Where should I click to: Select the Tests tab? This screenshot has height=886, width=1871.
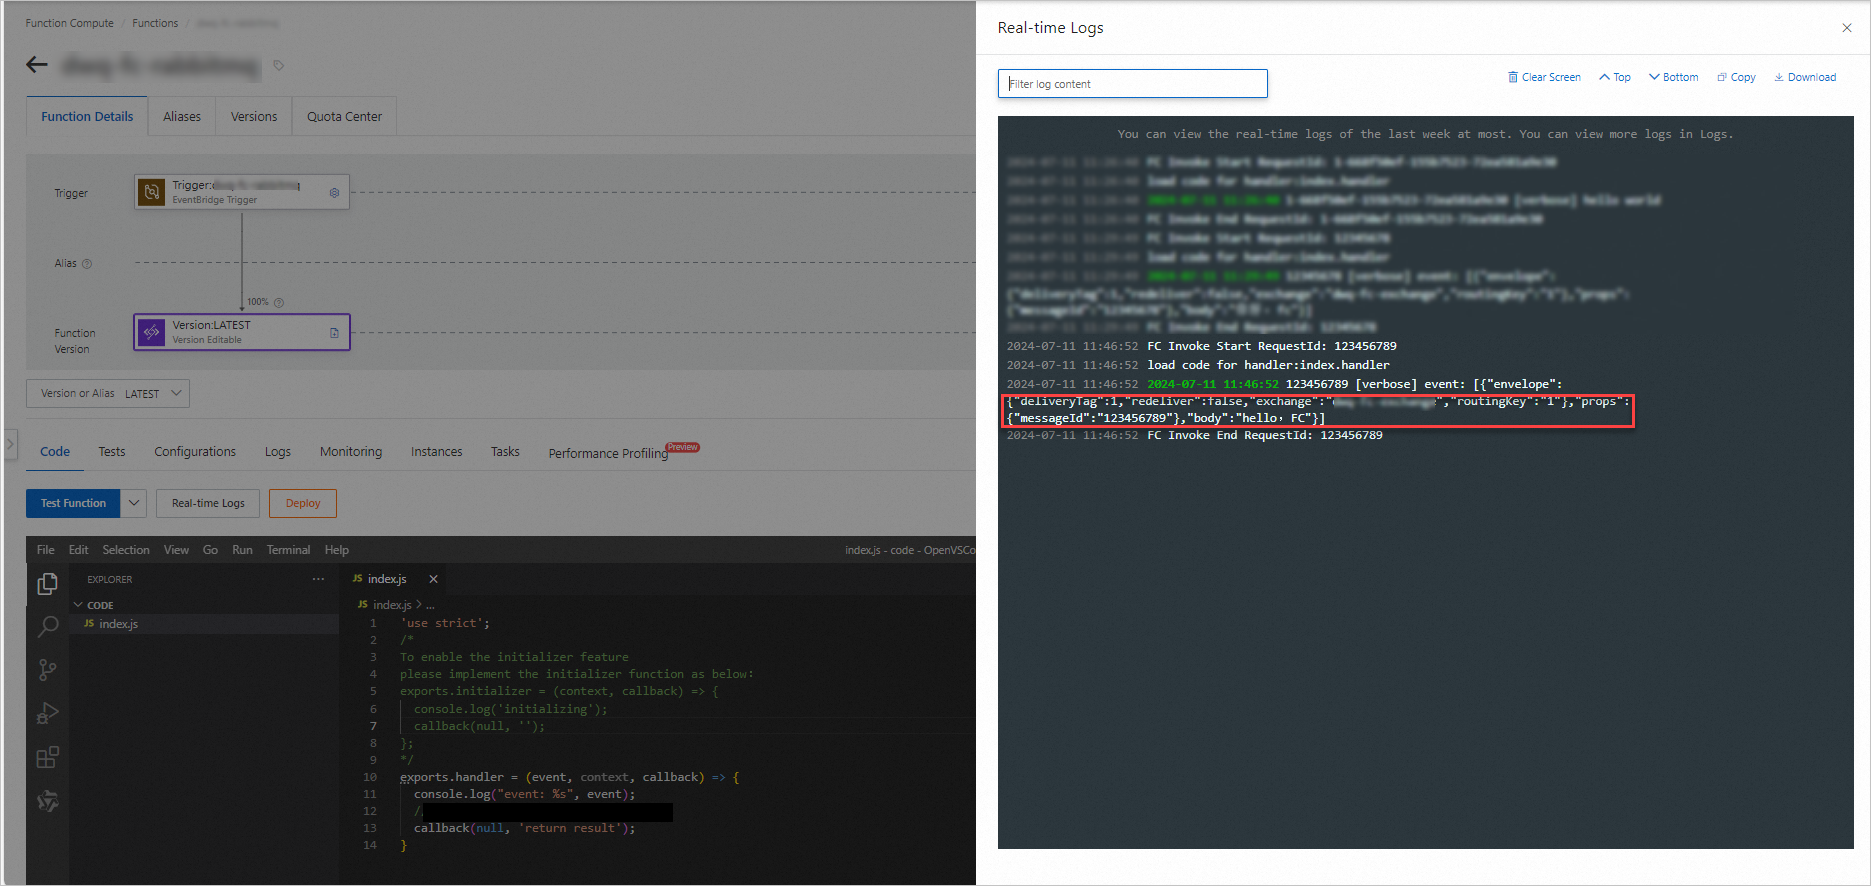(112, 452)
